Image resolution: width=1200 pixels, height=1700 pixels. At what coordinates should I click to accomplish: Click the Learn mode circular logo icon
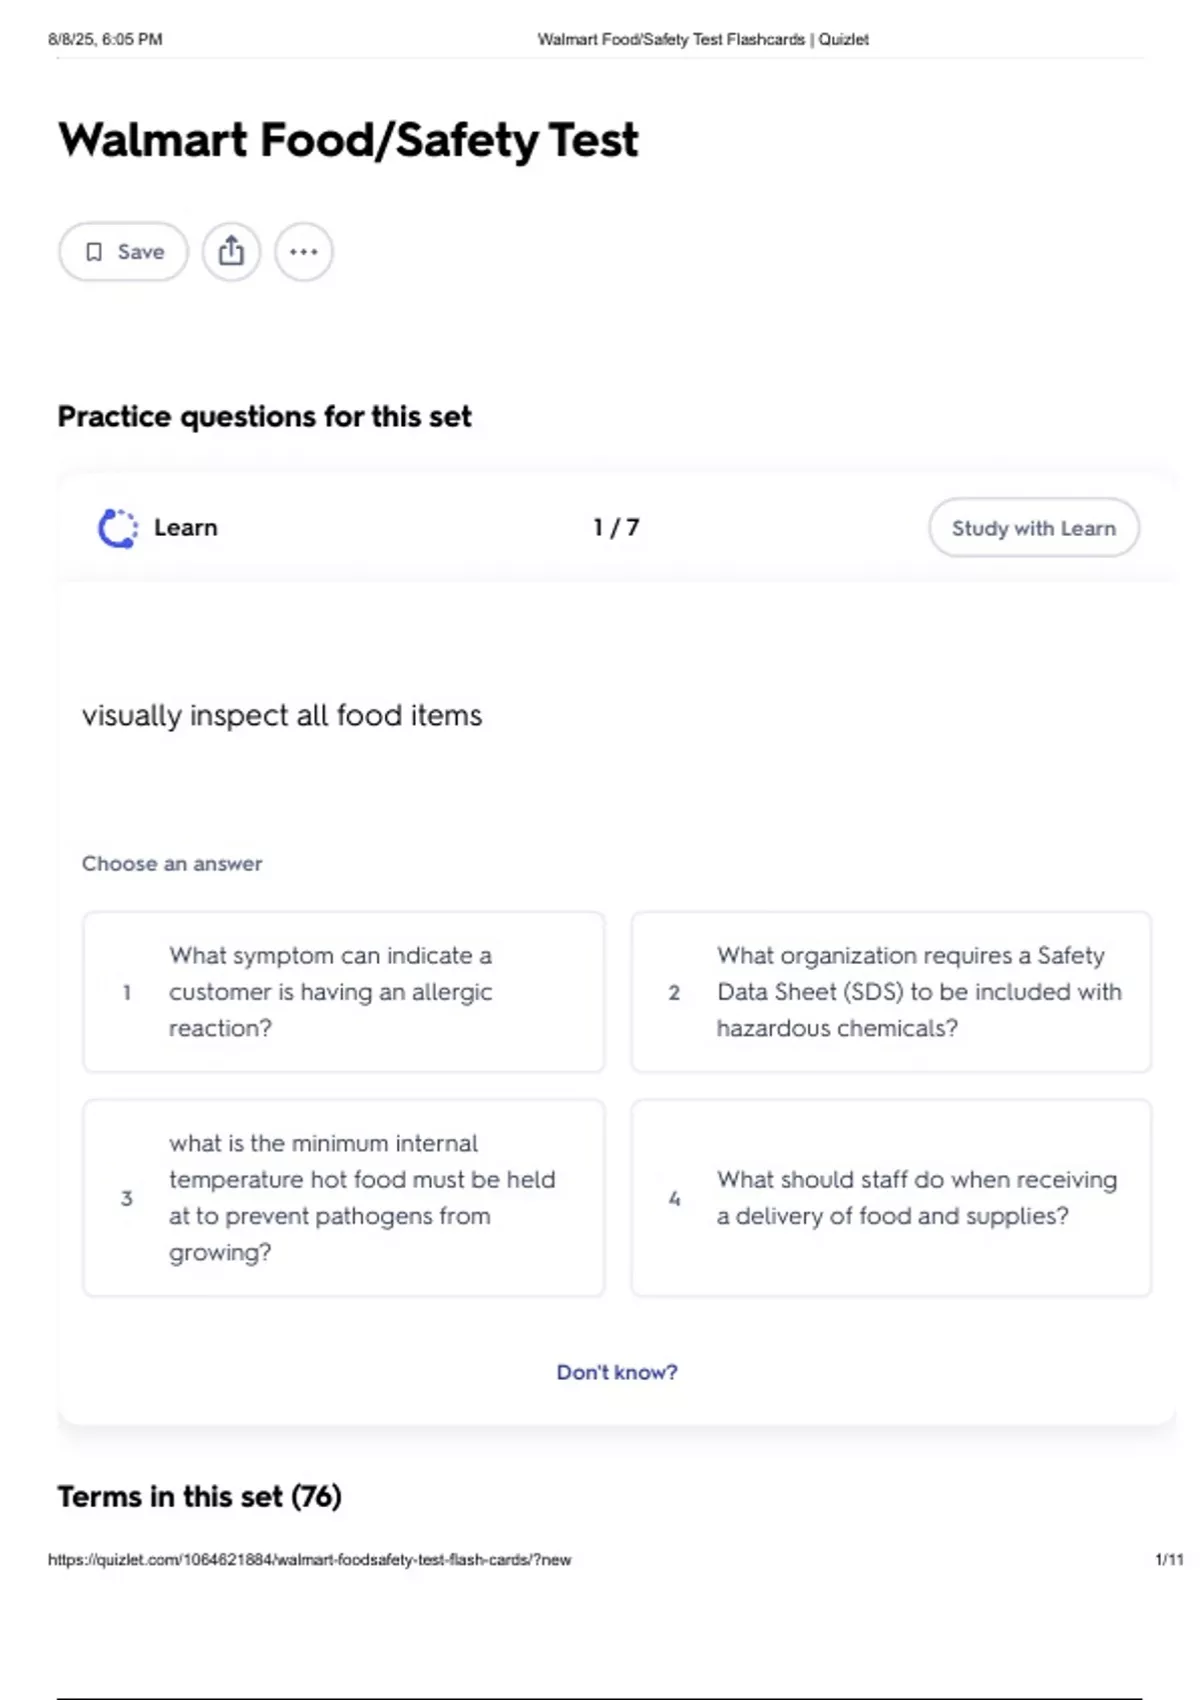(118, 528)
